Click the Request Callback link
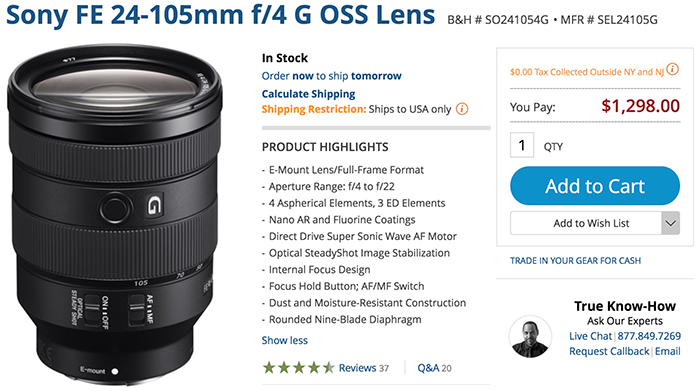 pyautogui.click(x=609, y=351)
